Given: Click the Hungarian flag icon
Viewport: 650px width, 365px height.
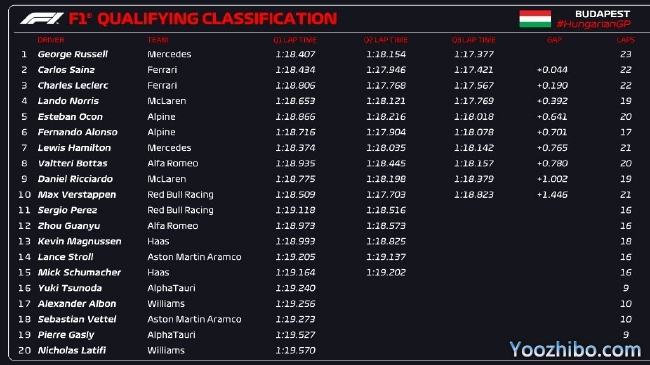Looking at the screenshot, I should tap(535, 19).
